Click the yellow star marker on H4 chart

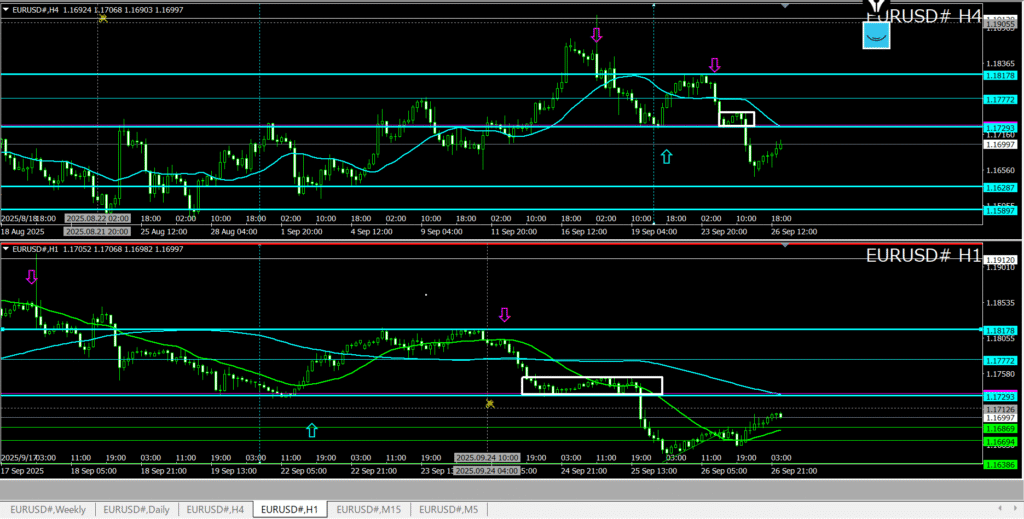pos(102,18)
